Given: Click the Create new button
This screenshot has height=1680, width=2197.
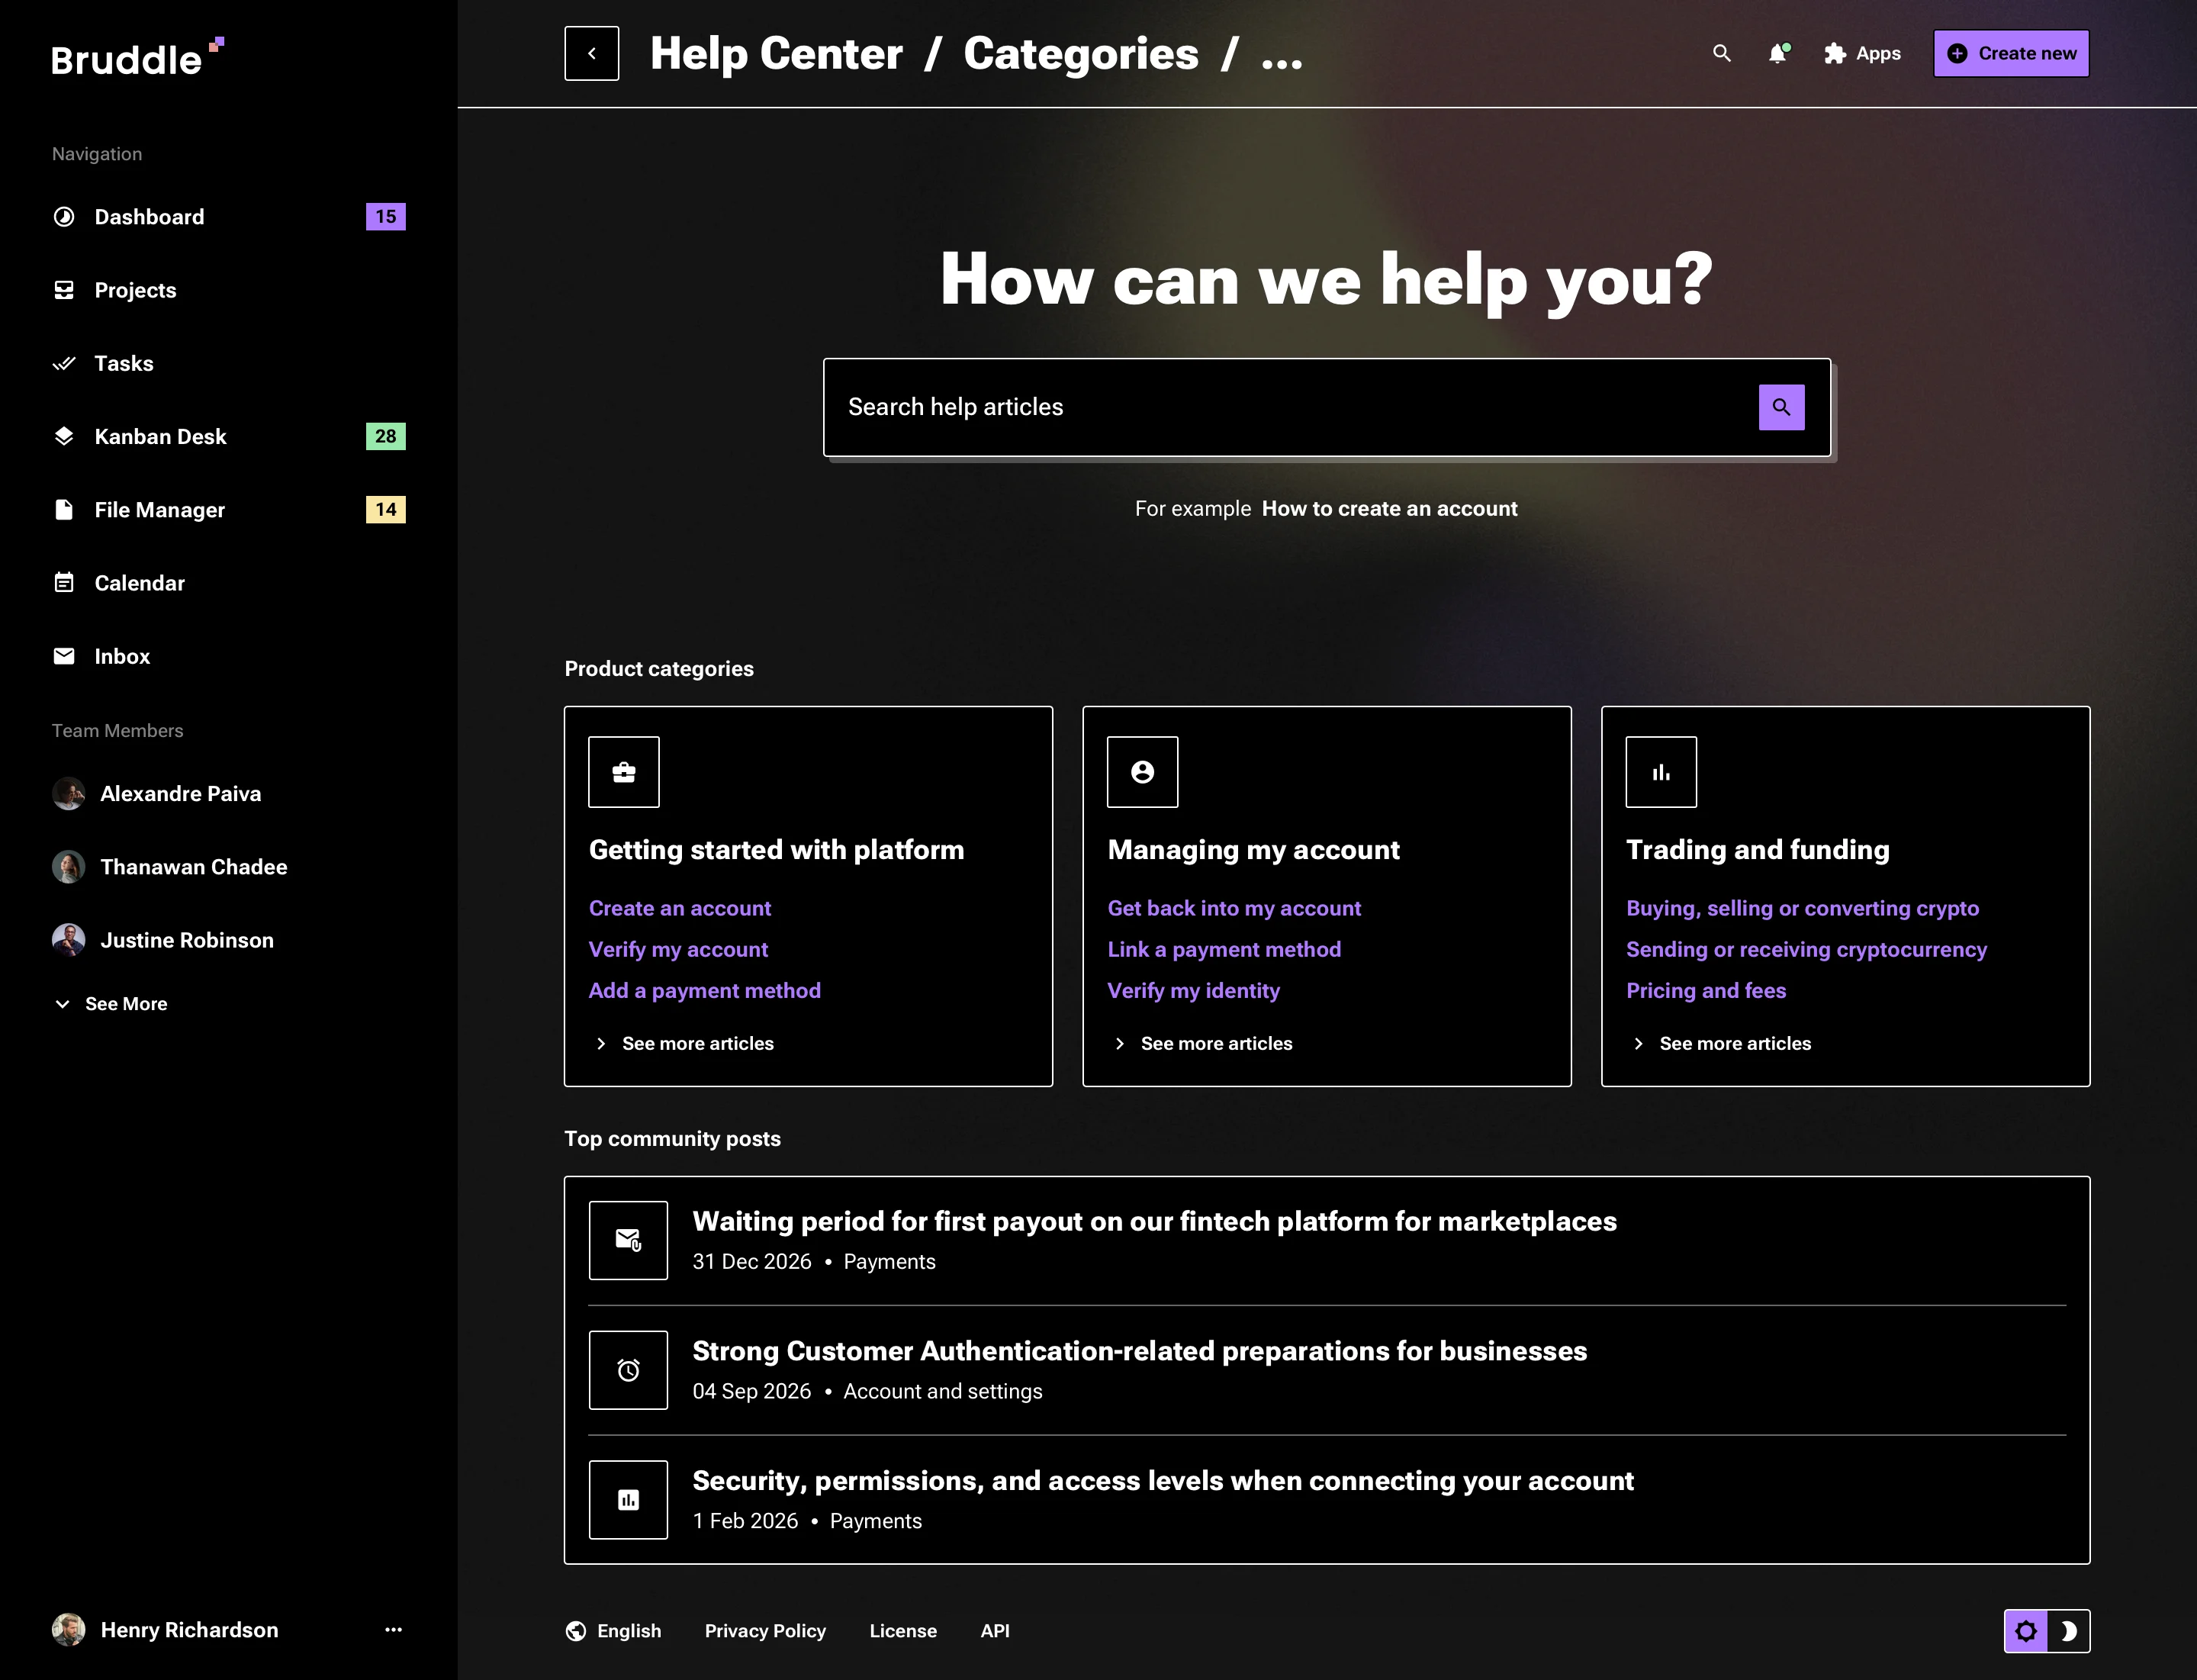Looking at the screenshot, I should (2010, 53).
